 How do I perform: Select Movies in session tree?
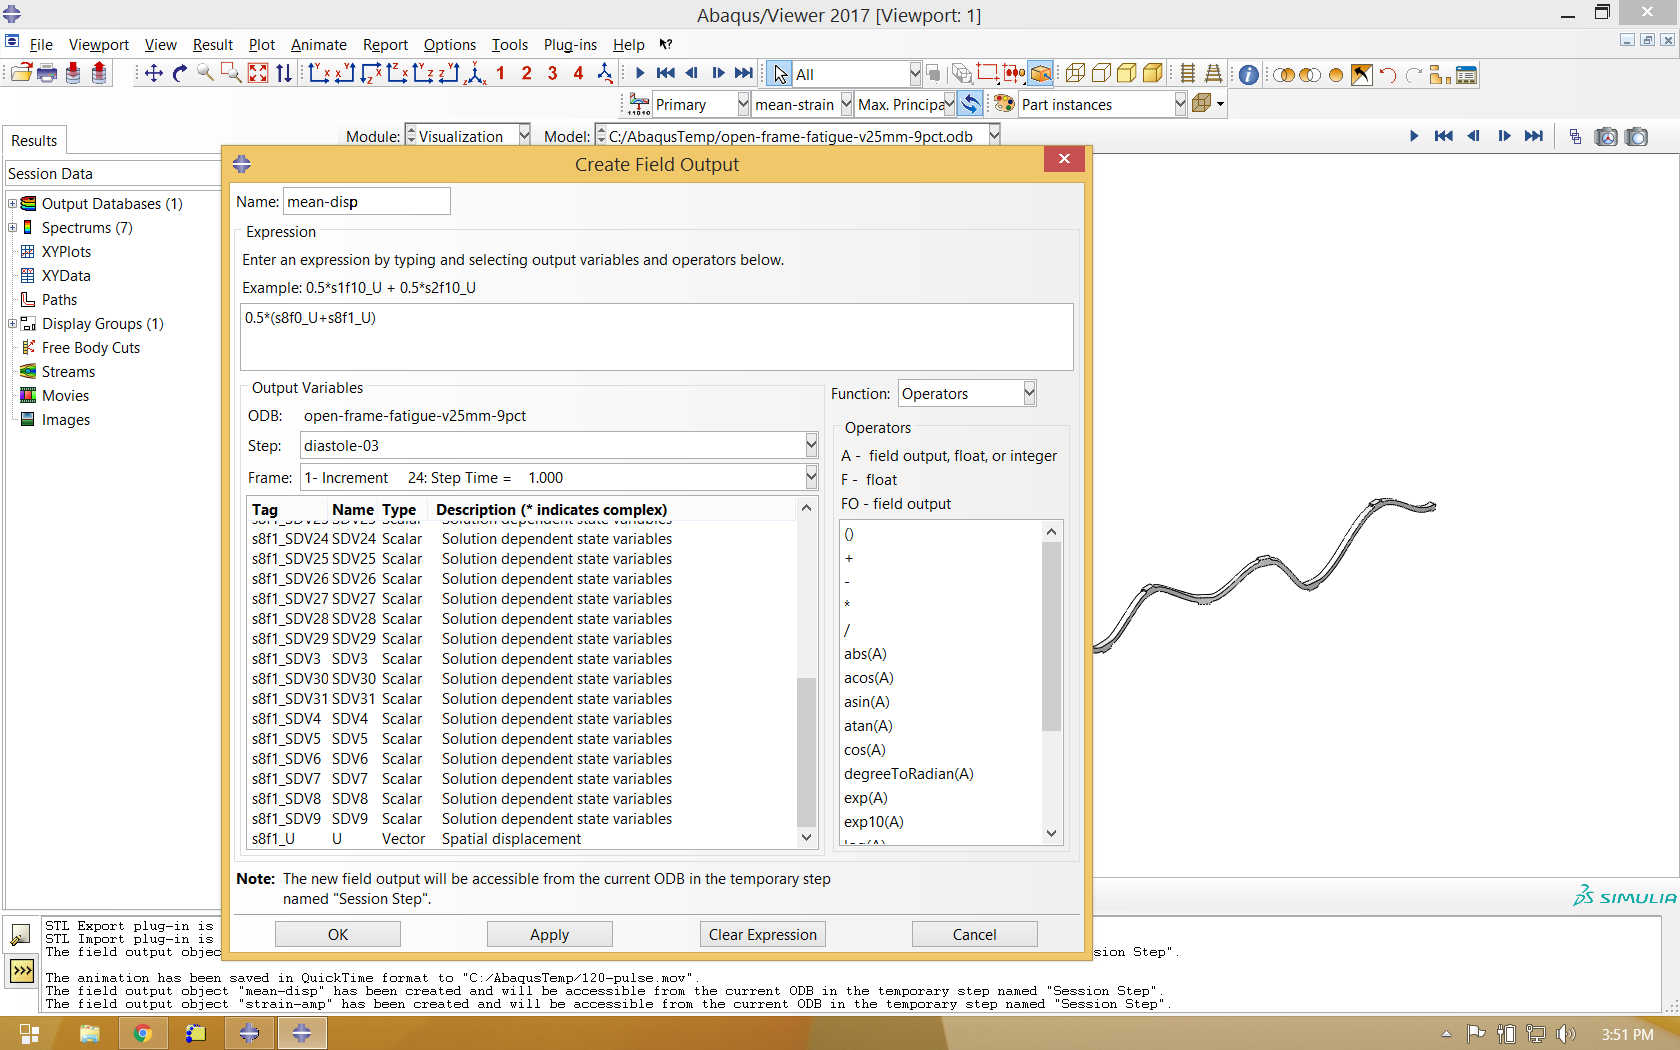click(x=65, y=395)
